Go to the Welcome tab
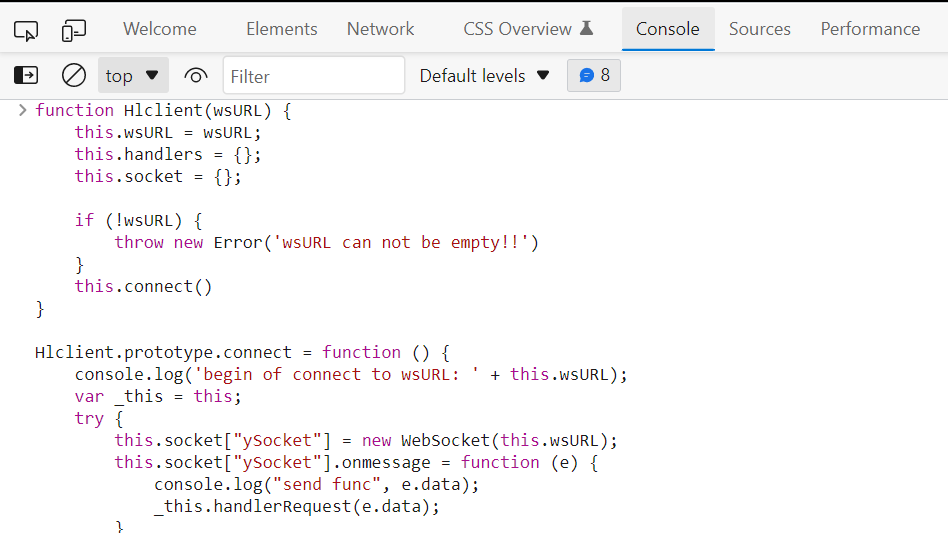 (x=160, y=29)
